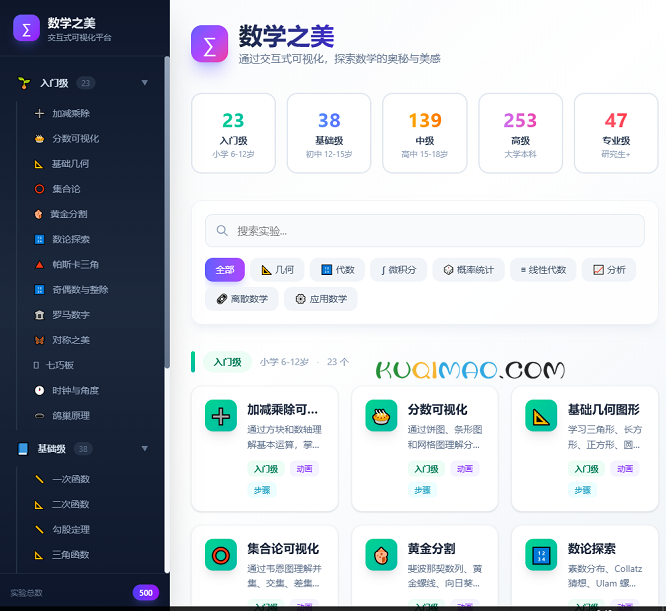Click the red ring icon on 集合论可视化 card
Viewport: 666px width, 611px height.
point(221,555)
